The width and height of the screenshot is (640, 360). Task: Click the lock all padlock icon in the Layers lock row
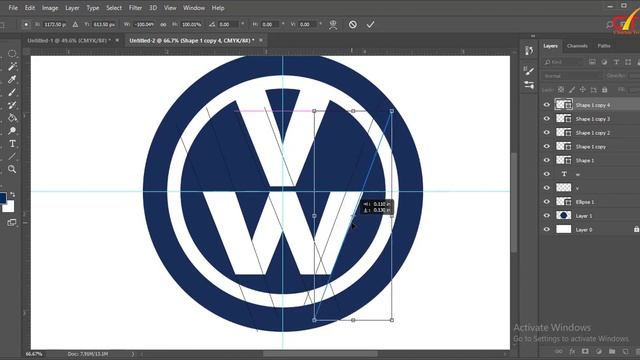coord(605,90)
